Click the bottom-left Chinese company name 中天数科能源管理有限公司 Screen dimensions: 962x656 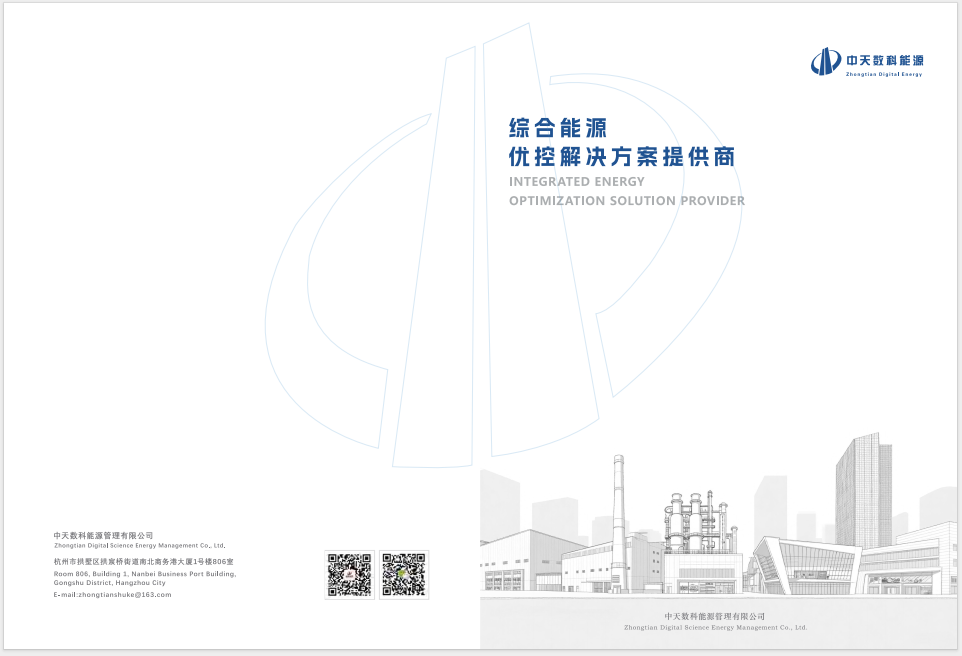pos(103,536)
